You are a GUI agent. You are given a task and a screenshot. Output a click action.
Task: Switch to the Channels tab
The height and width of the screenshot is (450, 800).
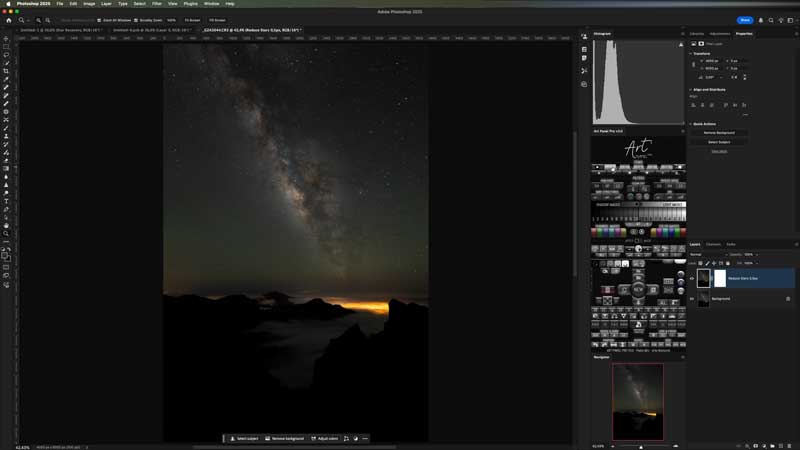(x=713, y=244)
